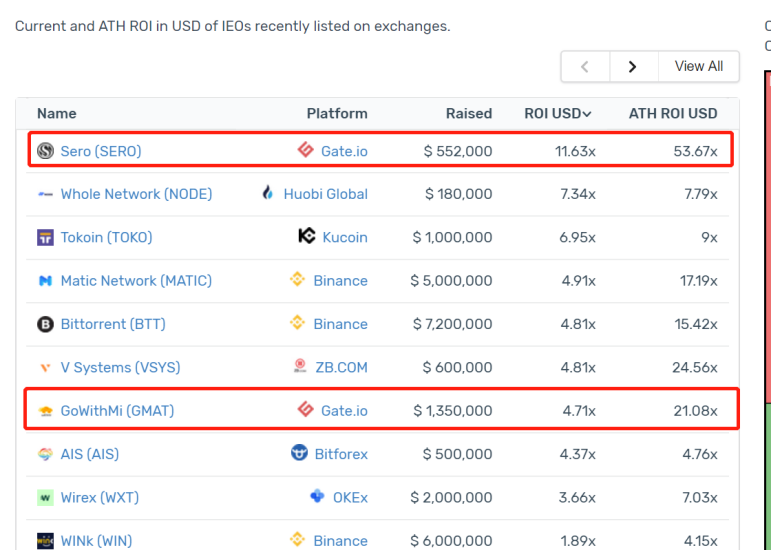Click the Sero coin logo icon
This screenshot has height=550, width=771.
coord(45,150)
